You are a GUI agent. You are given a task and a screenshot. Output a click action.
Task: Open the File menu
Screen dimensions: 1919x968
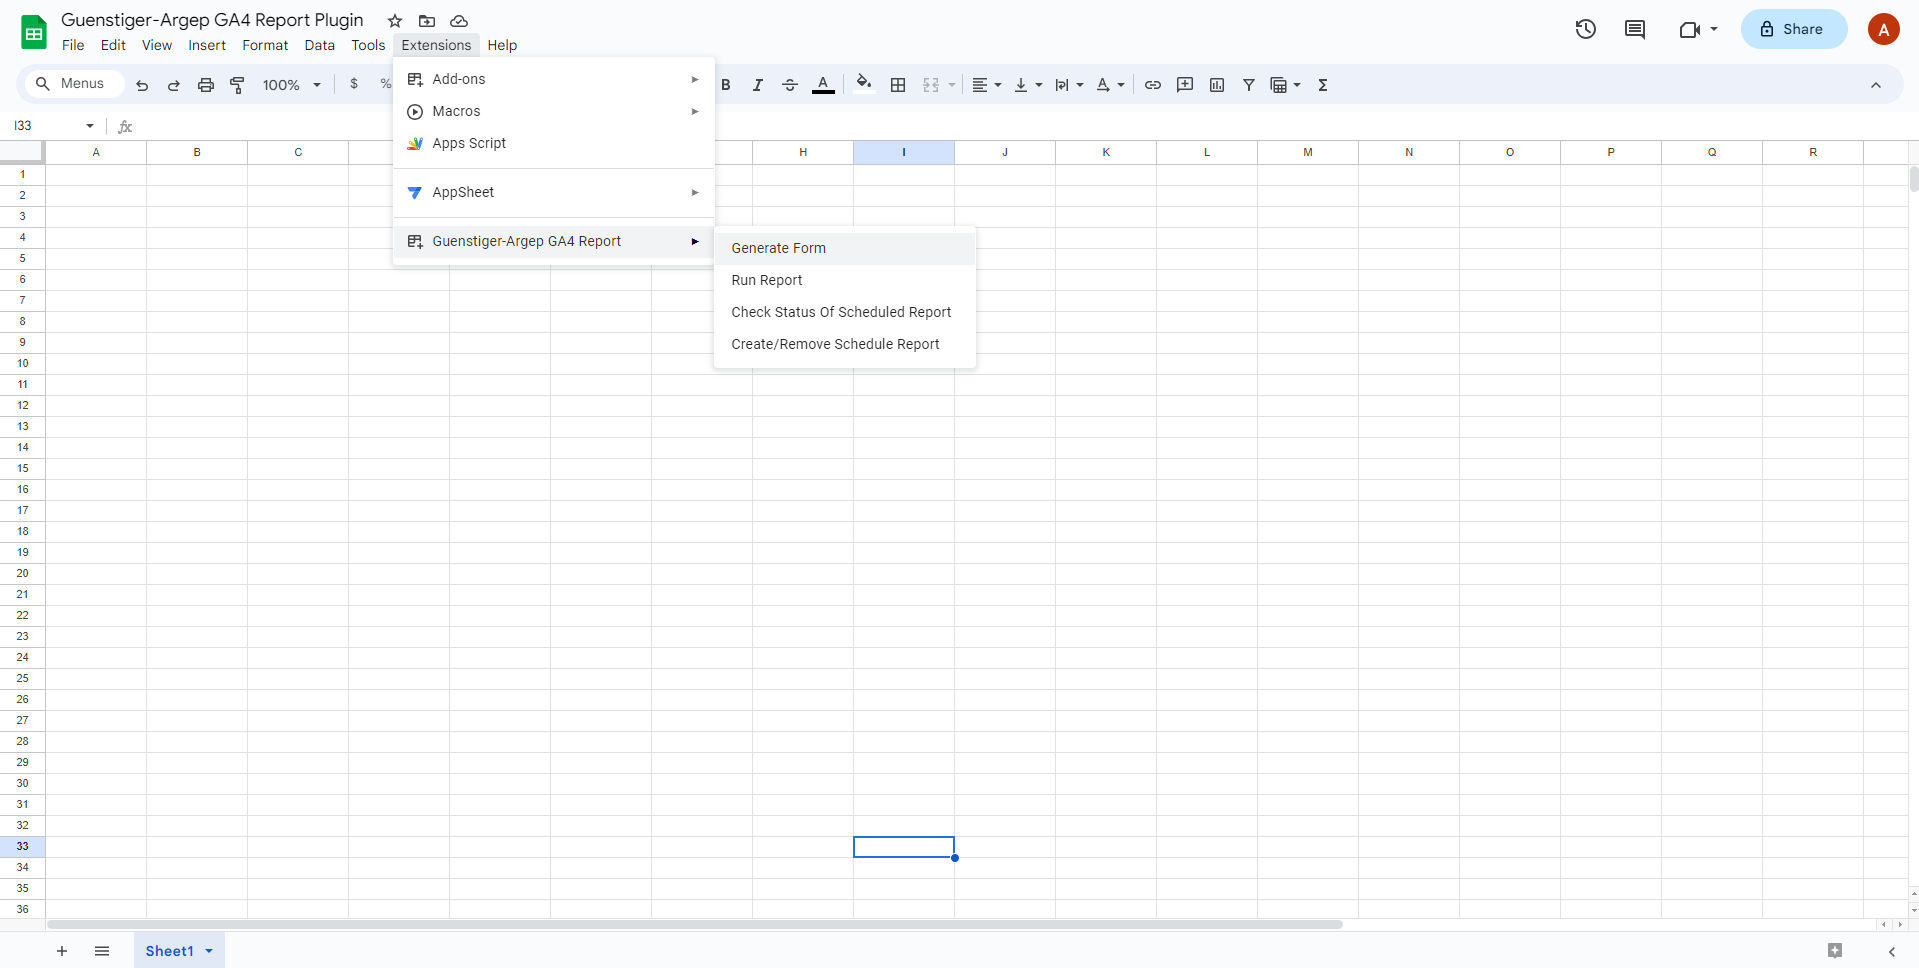[x=73, y=45]
